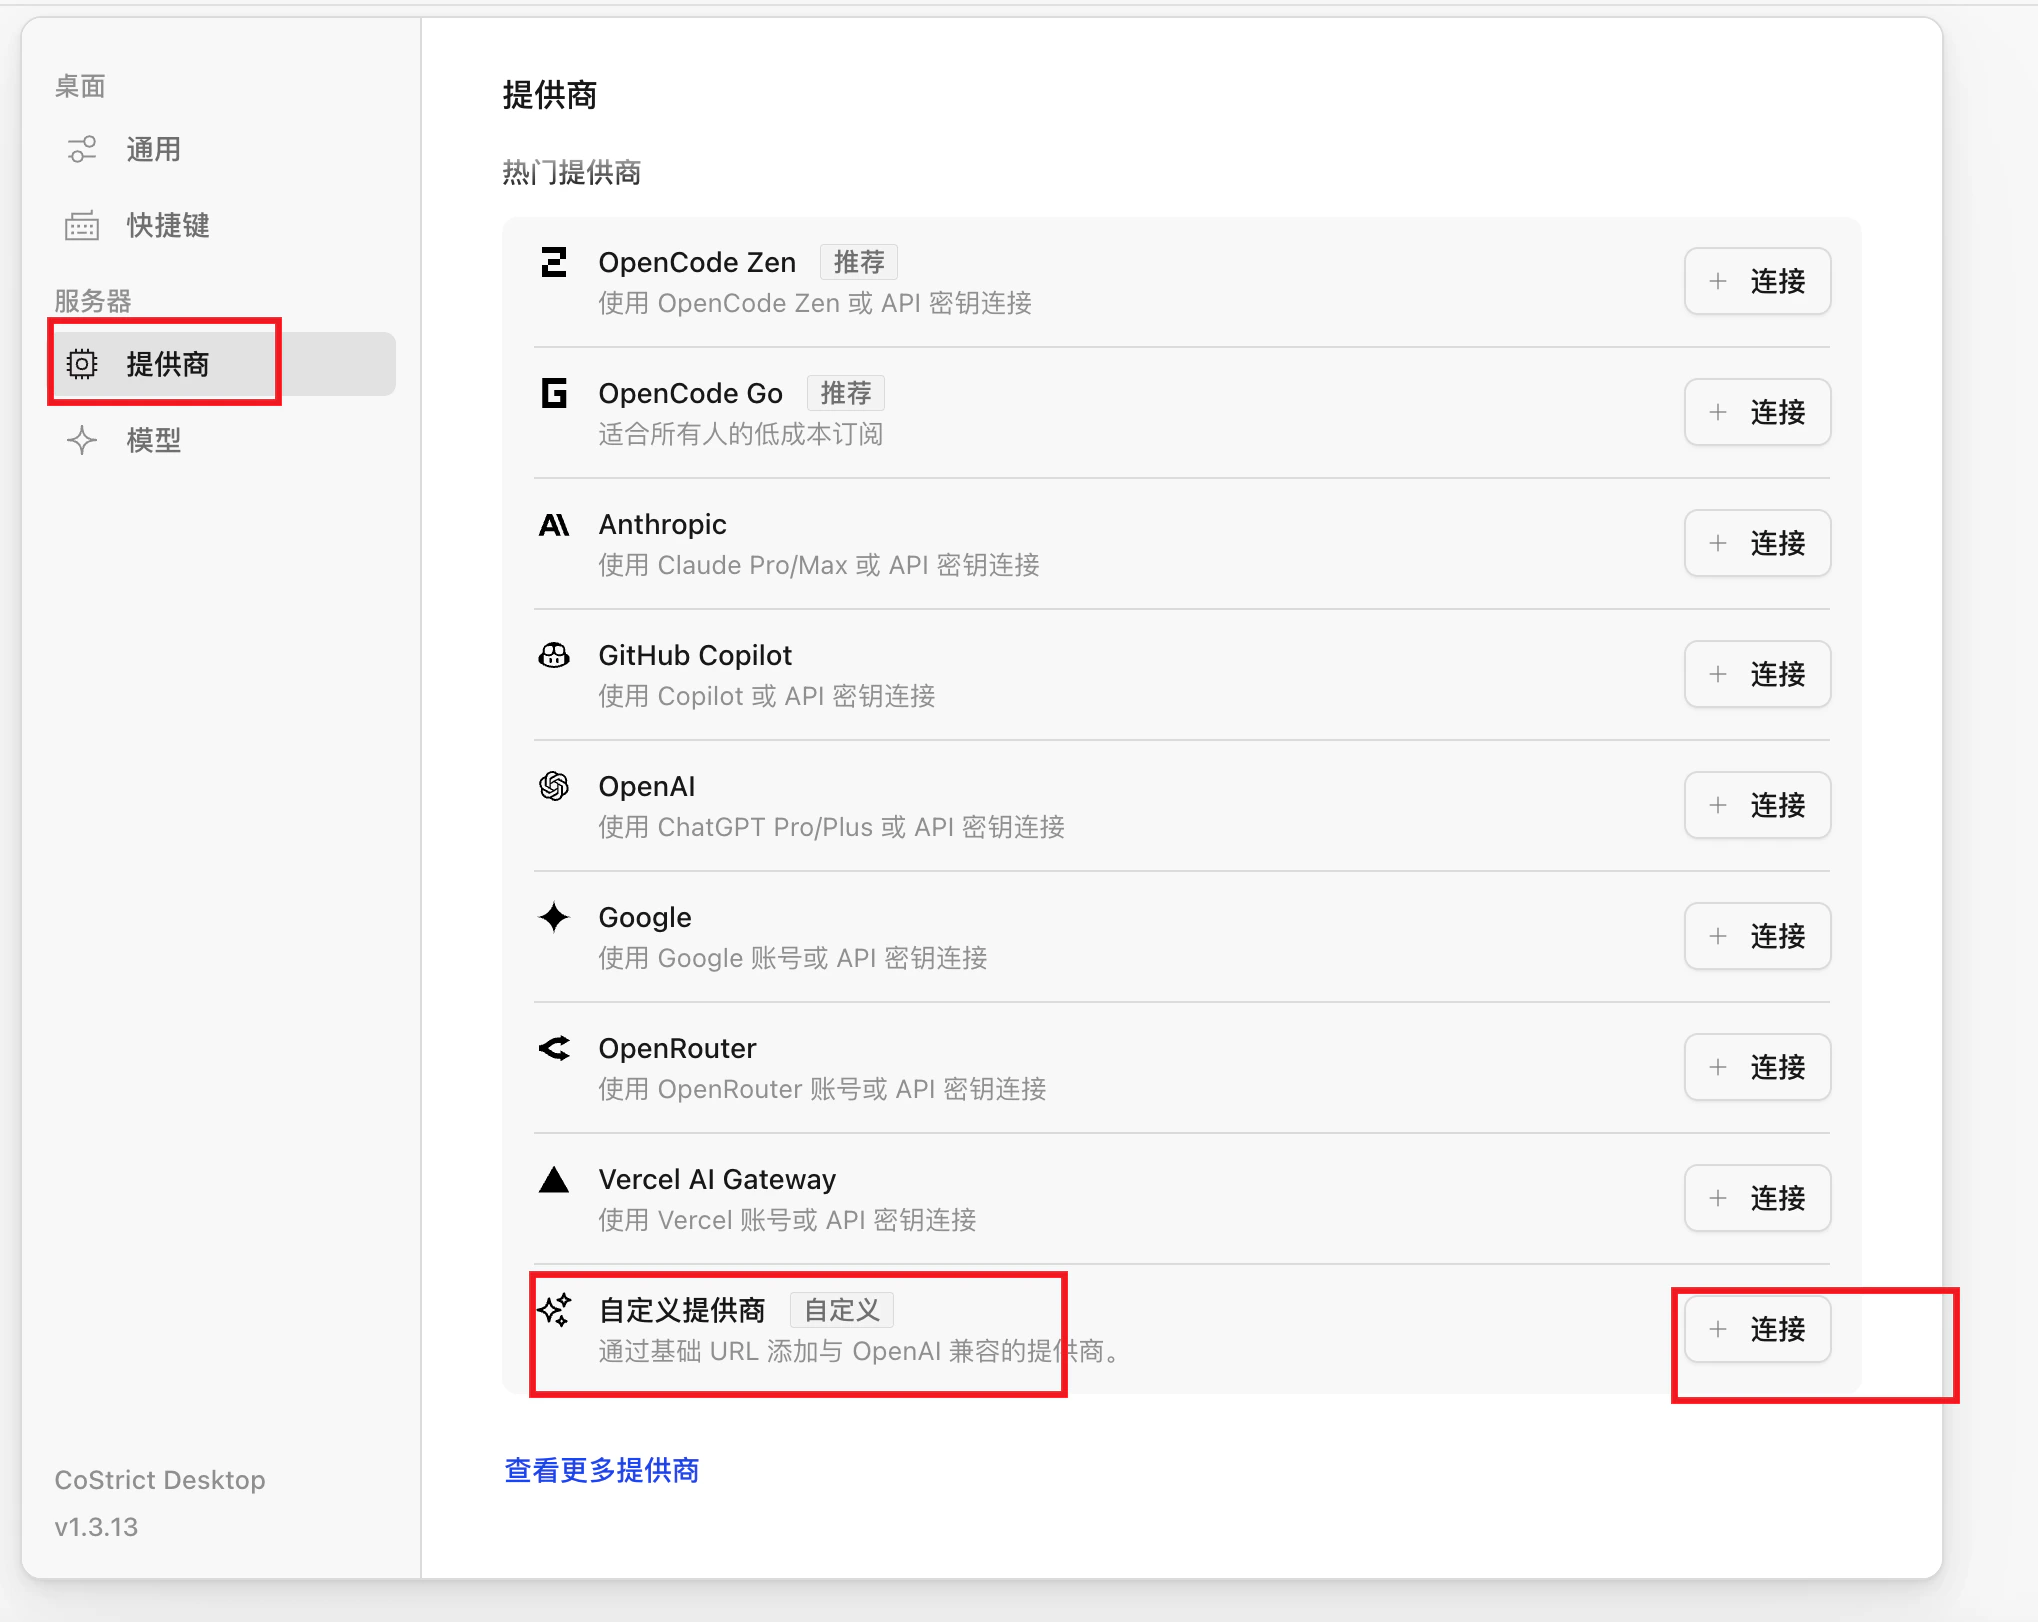
Task: Click the text 使用 OpenCode Zen 或 API 密钥连接
Action: point(815,303)
